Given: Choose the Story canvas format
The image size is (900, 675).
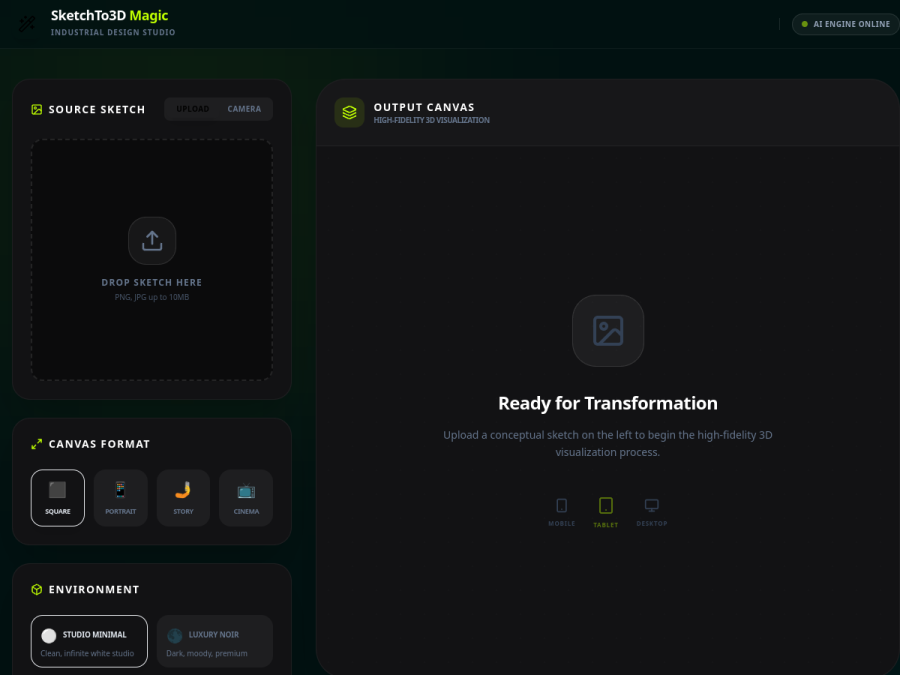Looking at the screenshot, I should pos(183,498).
